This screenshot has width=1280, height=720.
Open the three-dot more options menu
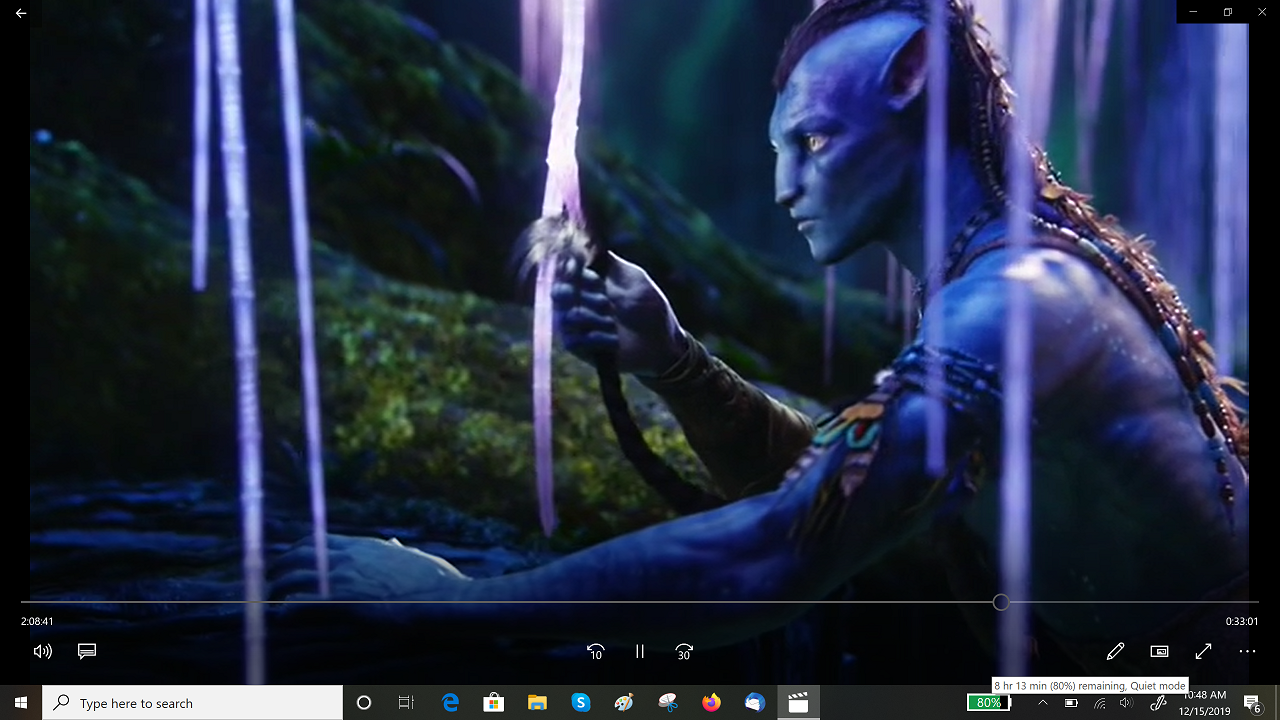(1247, 651)
